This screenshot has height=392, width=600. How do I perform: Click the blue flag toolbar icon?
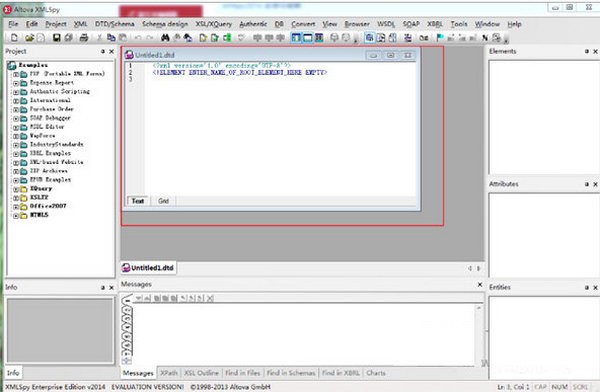(x=440, y=38)
